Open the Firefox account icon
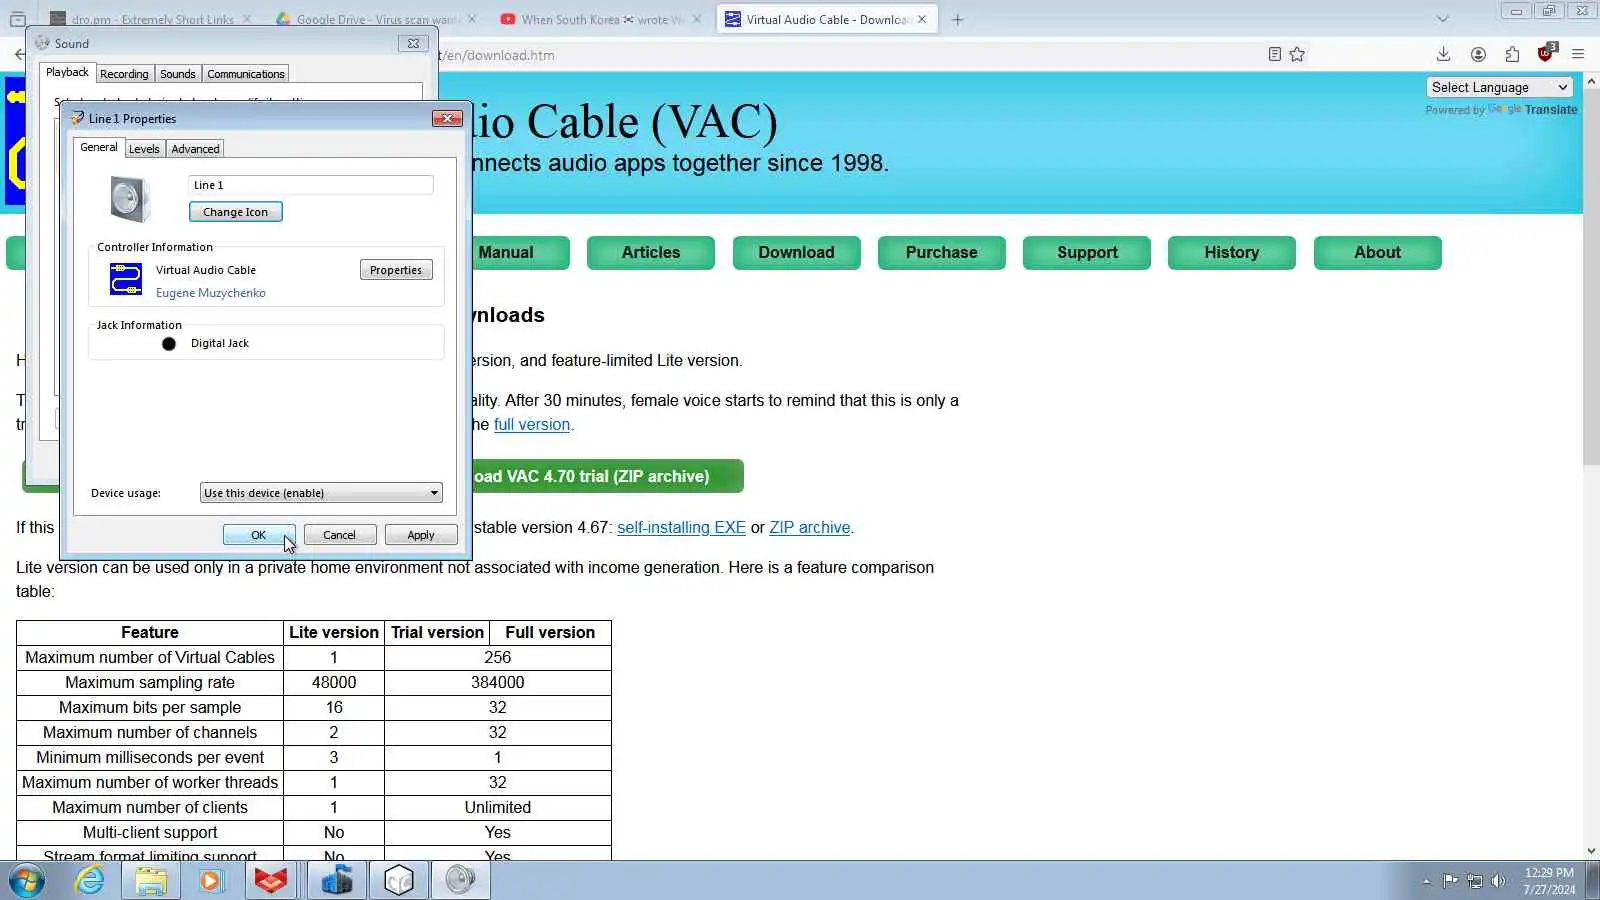The image size is (1600, 900). coord(1478,54)
